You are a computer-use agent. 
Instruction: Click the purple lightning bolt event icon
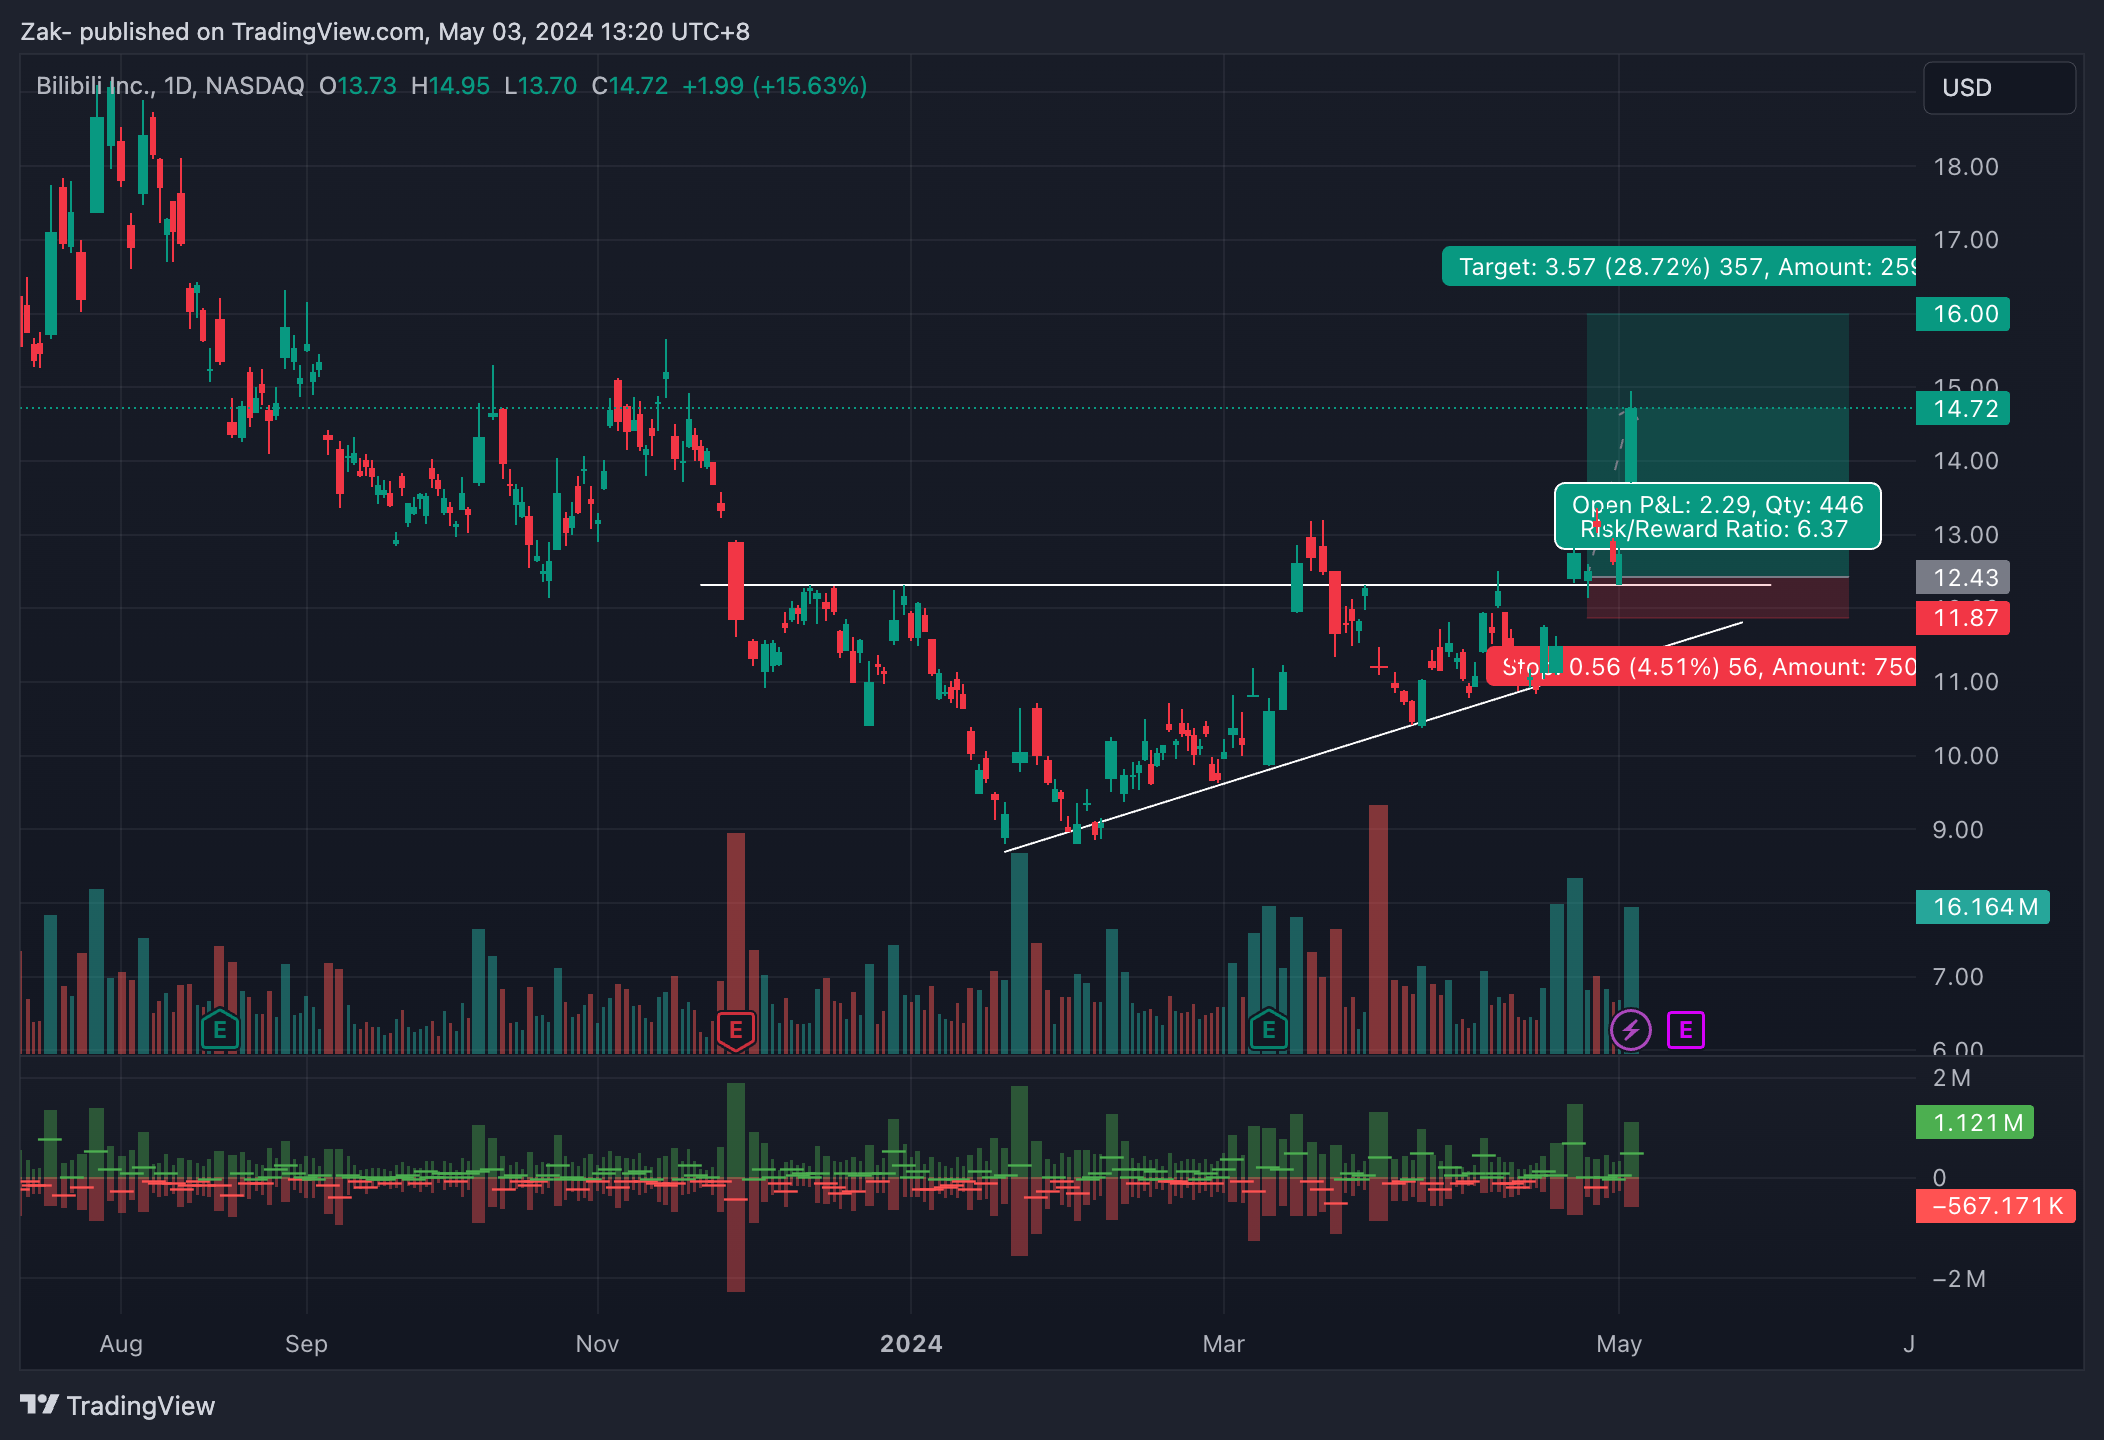coord(1631,1029)
